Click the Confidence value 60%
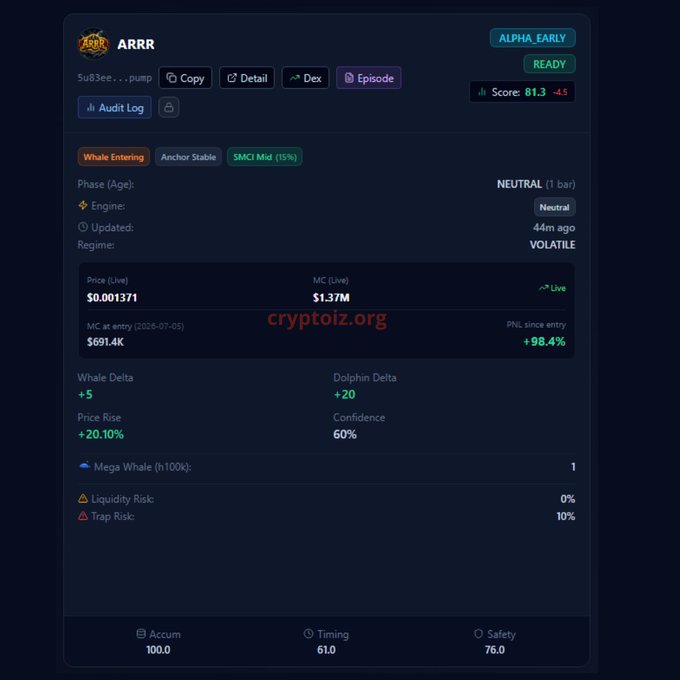The height and width of the screenshot is (680, 680). click(x=345, y=434)
